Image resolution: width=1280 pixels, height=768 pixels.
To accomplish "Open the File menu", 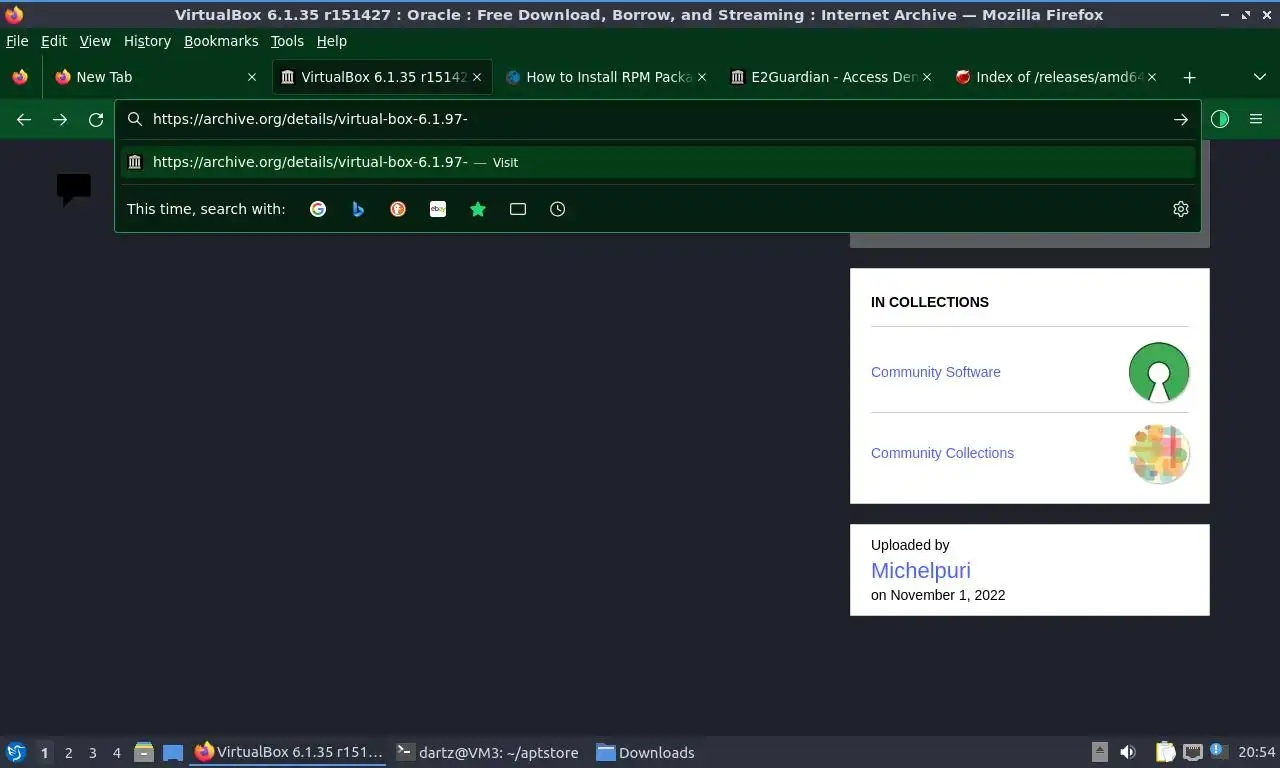I will tap(17, 41).
